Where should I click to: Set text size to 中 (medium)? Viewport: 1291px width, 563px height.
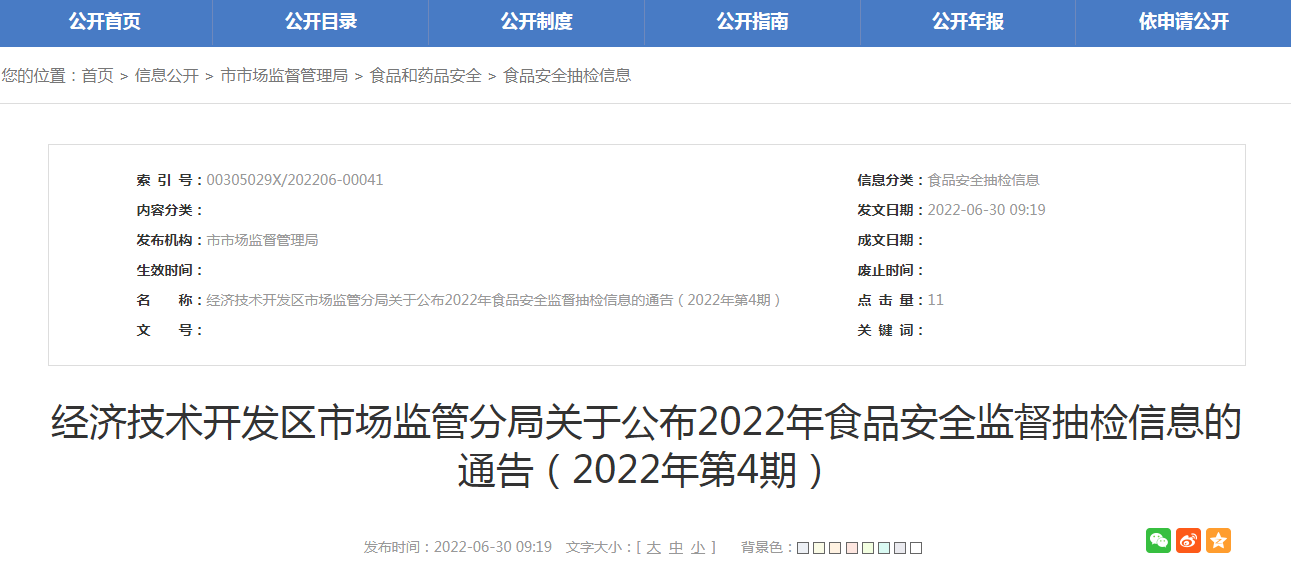(676, 548)
